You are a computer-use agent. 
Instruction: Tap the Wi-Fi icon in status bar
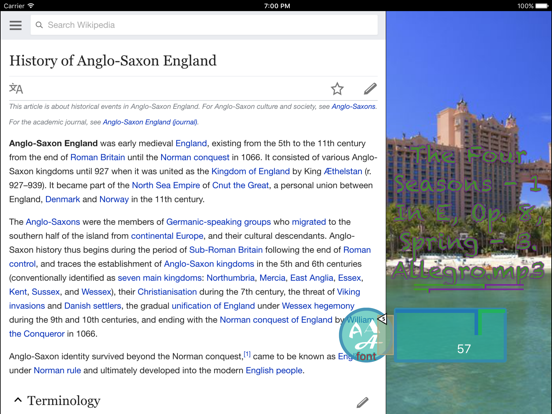tap(31, 5)
